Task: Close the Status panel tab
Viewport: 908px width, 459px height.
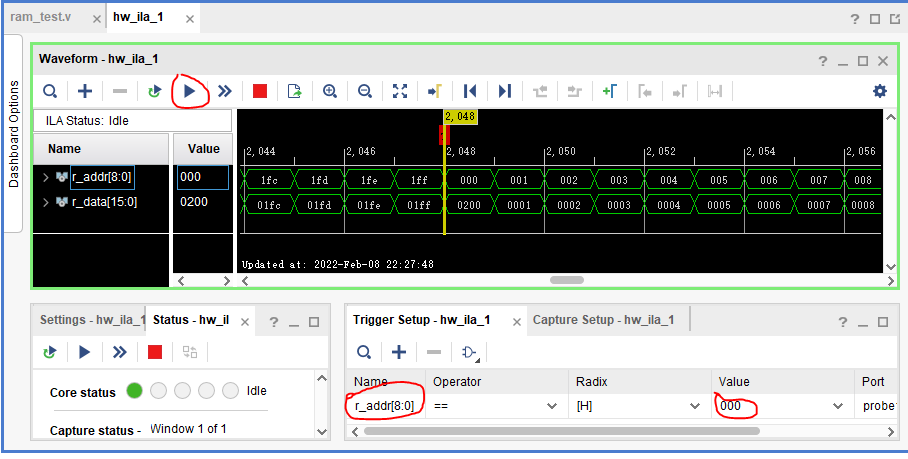Action: click(245, 322)
